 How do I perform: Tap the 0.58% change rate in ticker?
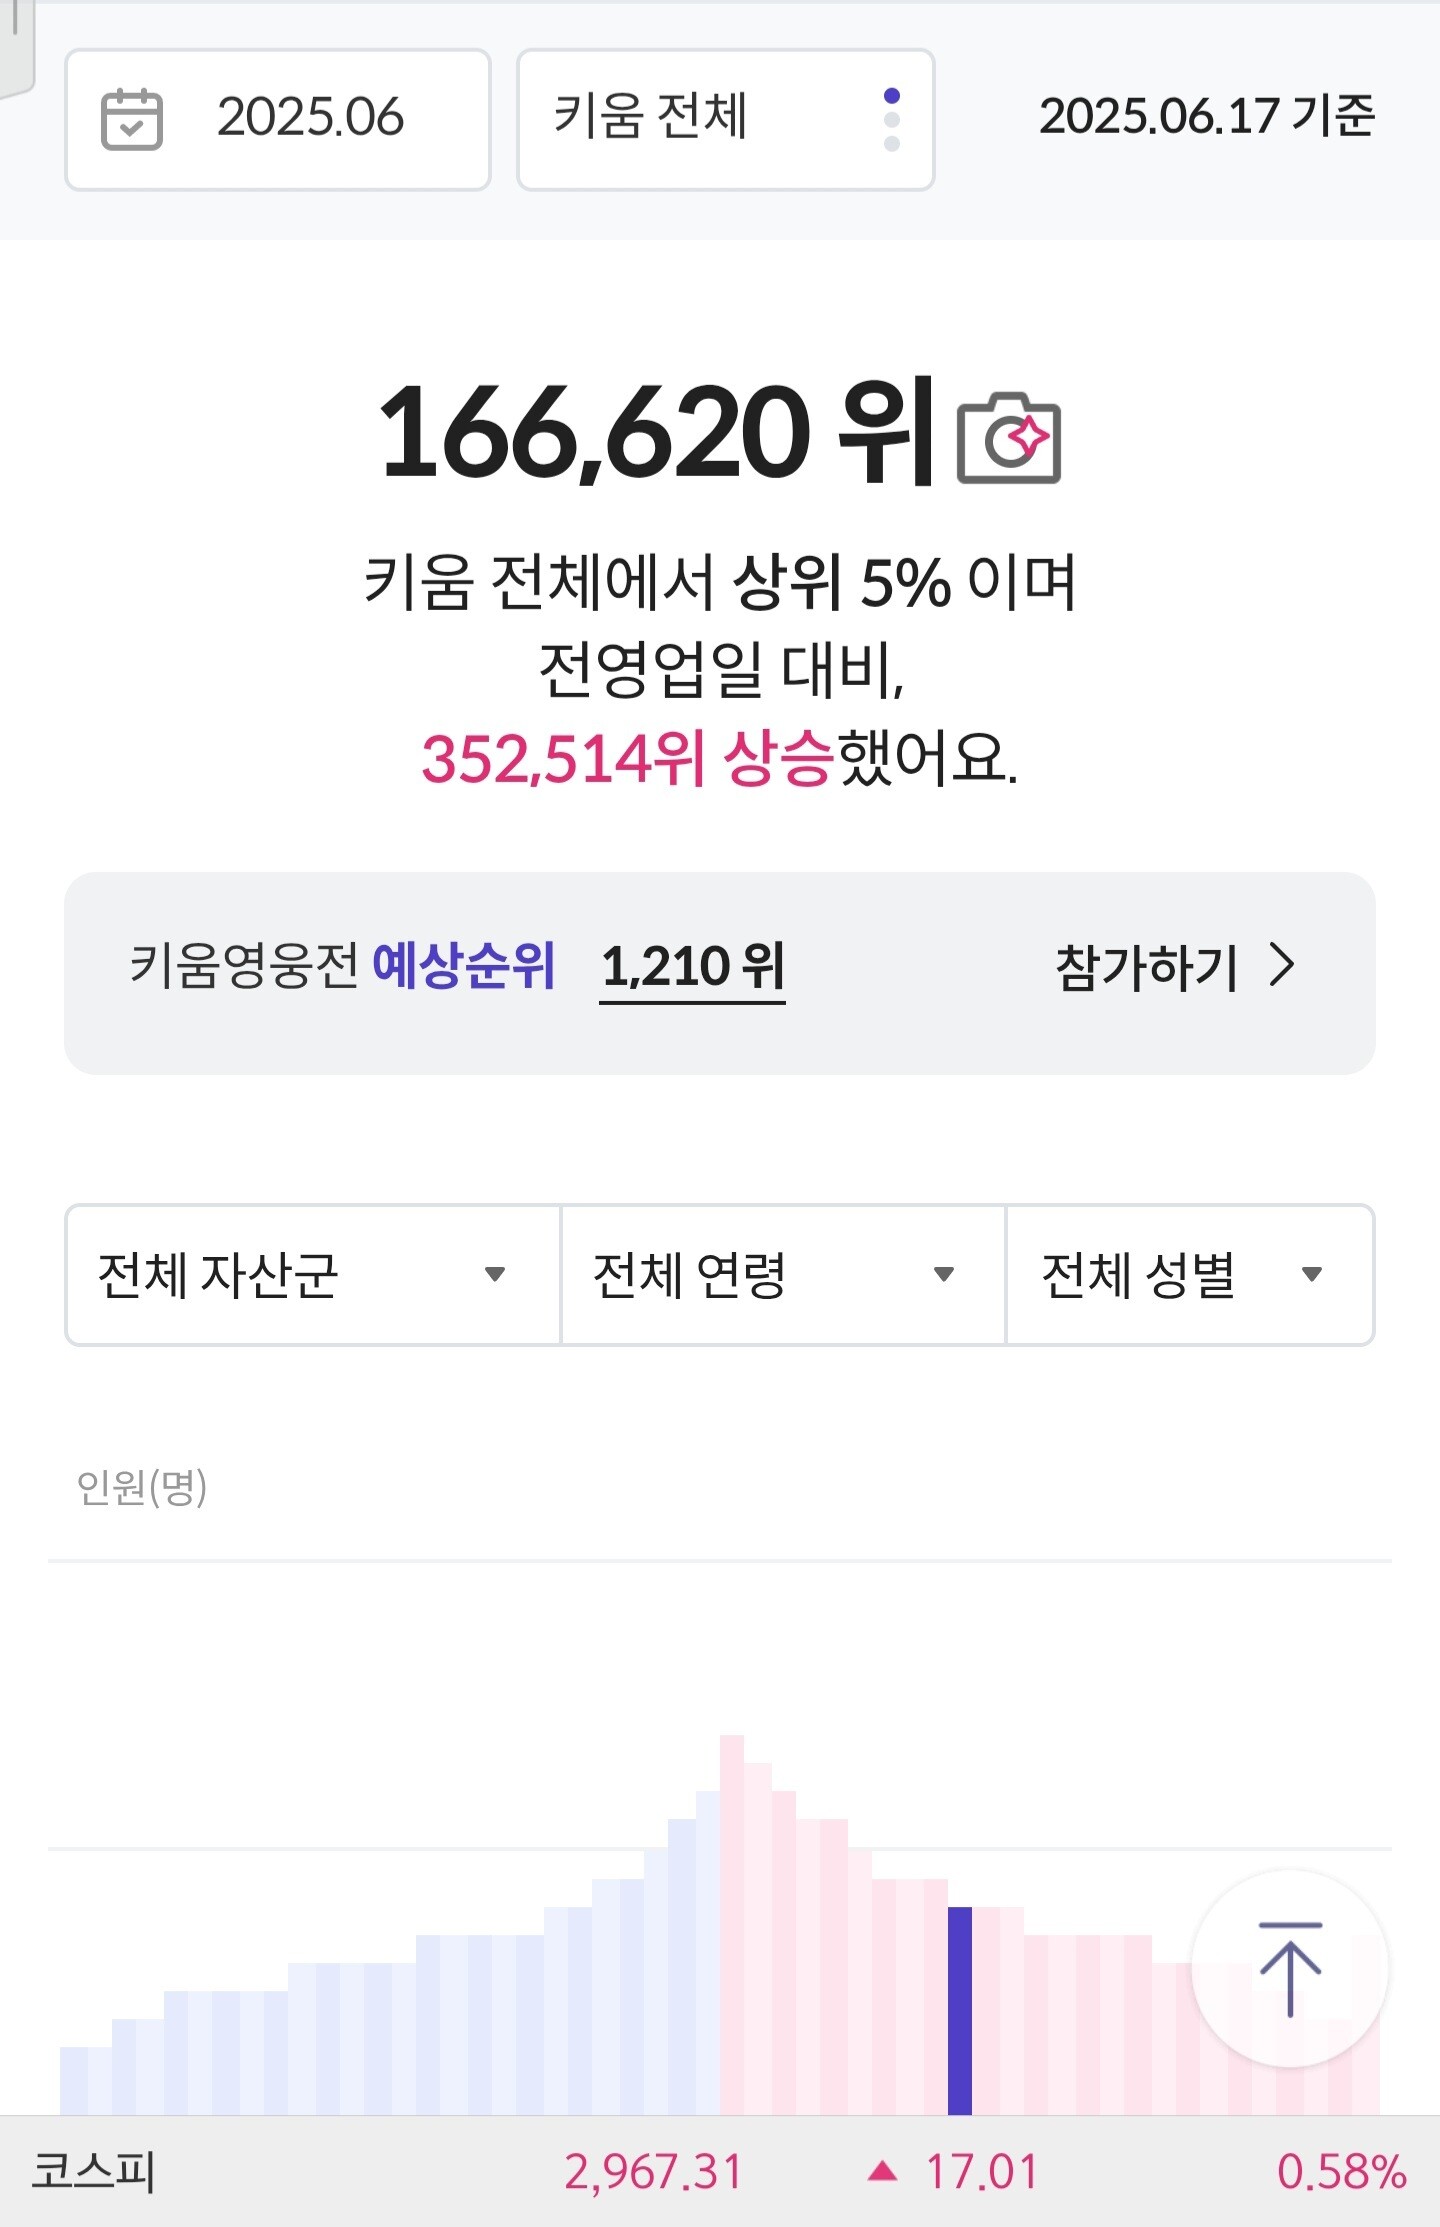1341,2172
